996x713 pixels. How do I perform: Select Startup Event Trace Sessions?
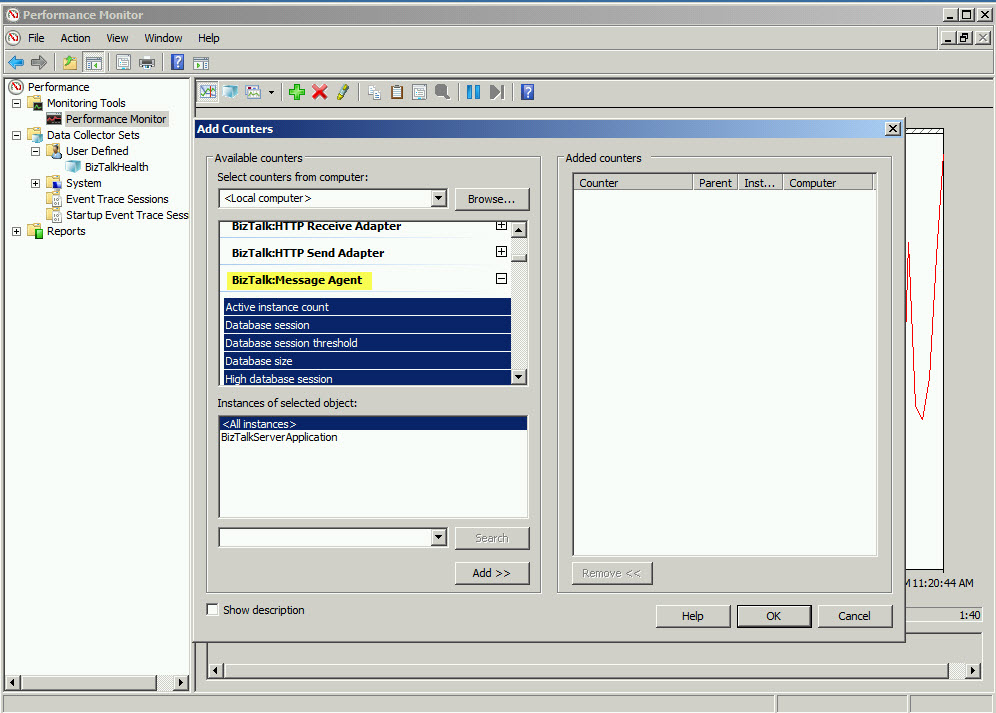click(127, 215)
